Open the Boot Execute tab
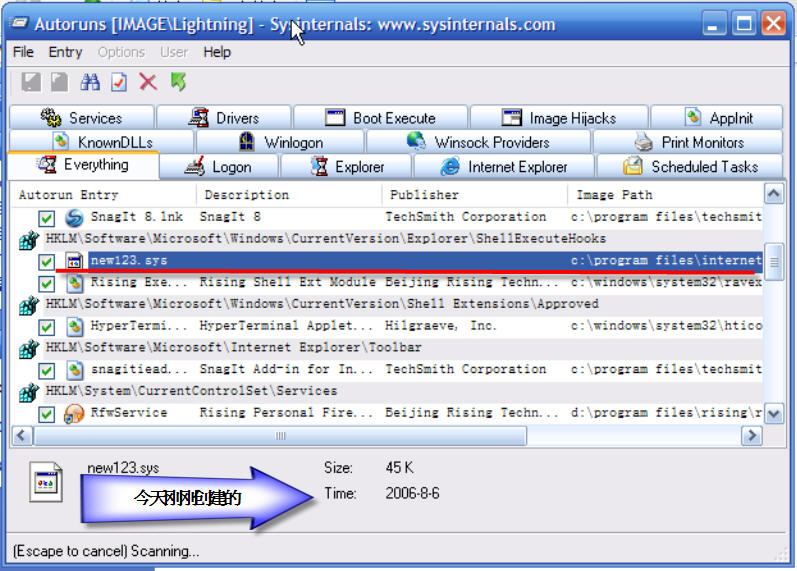 (x=380, y=117)
